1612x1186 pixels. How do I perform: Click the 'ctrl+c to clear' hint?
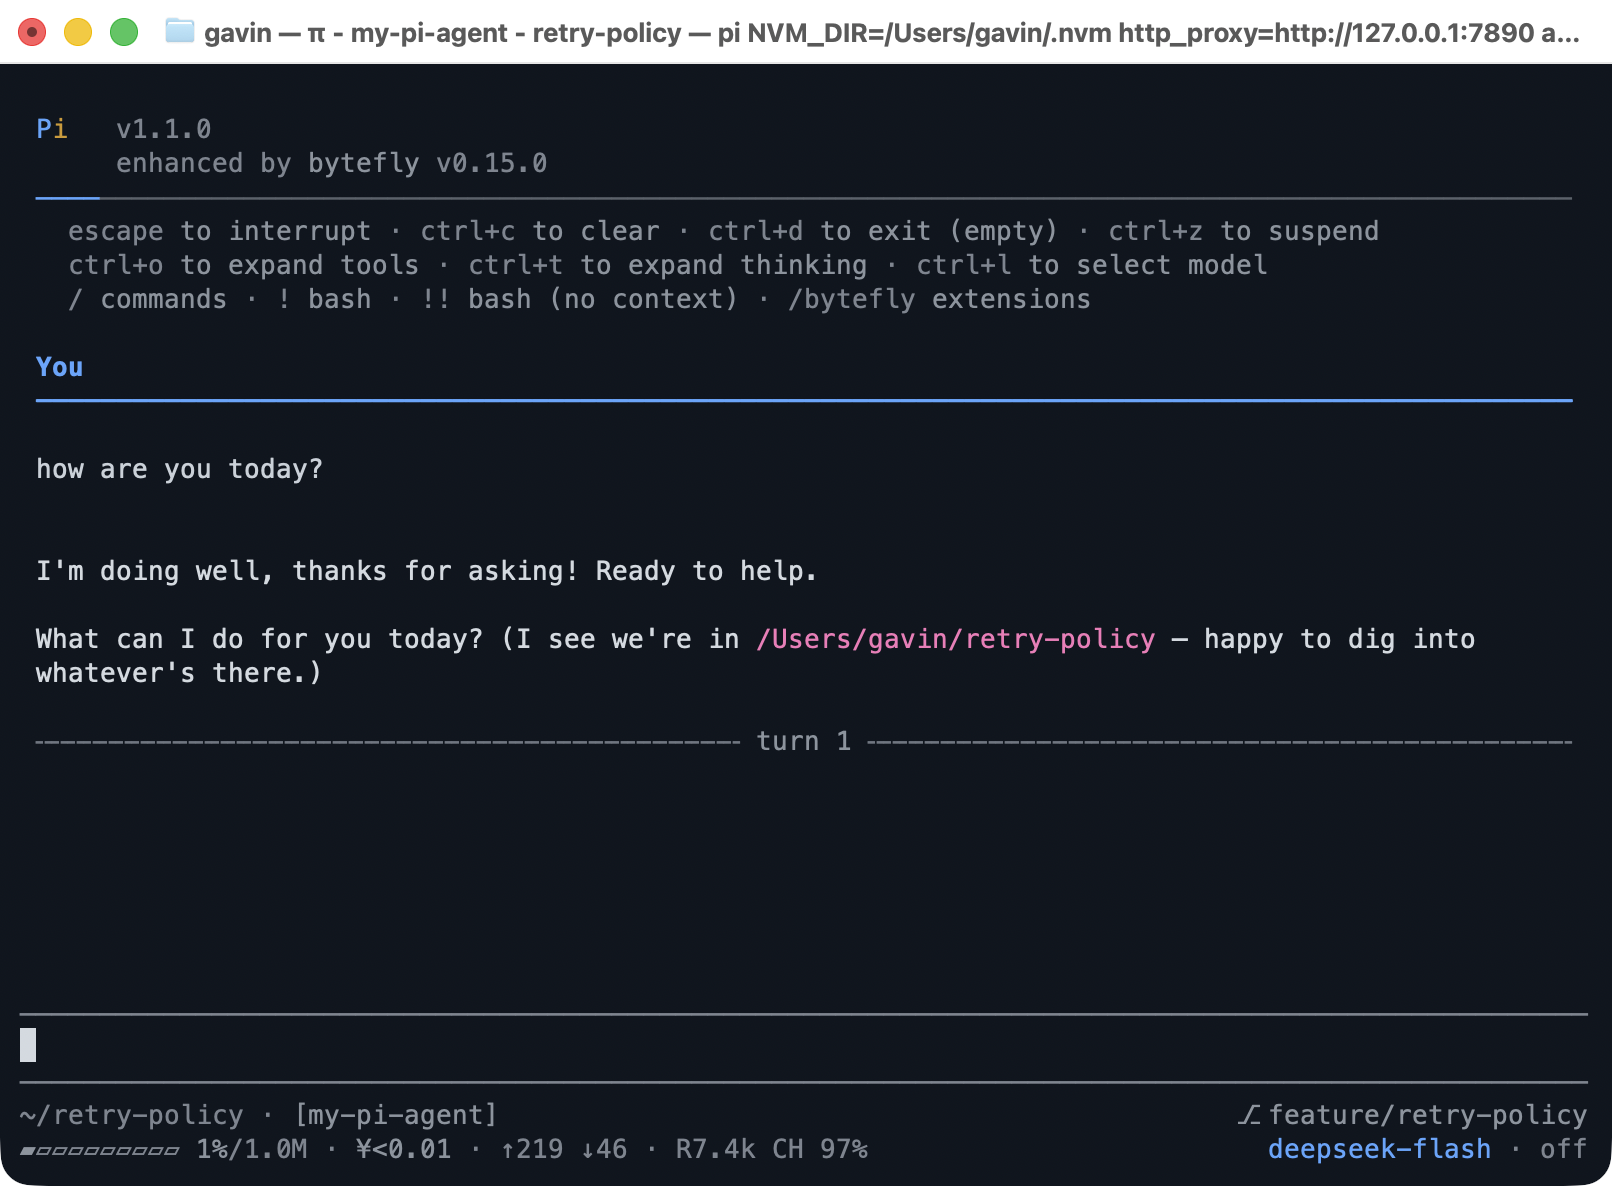coord(540,231)
